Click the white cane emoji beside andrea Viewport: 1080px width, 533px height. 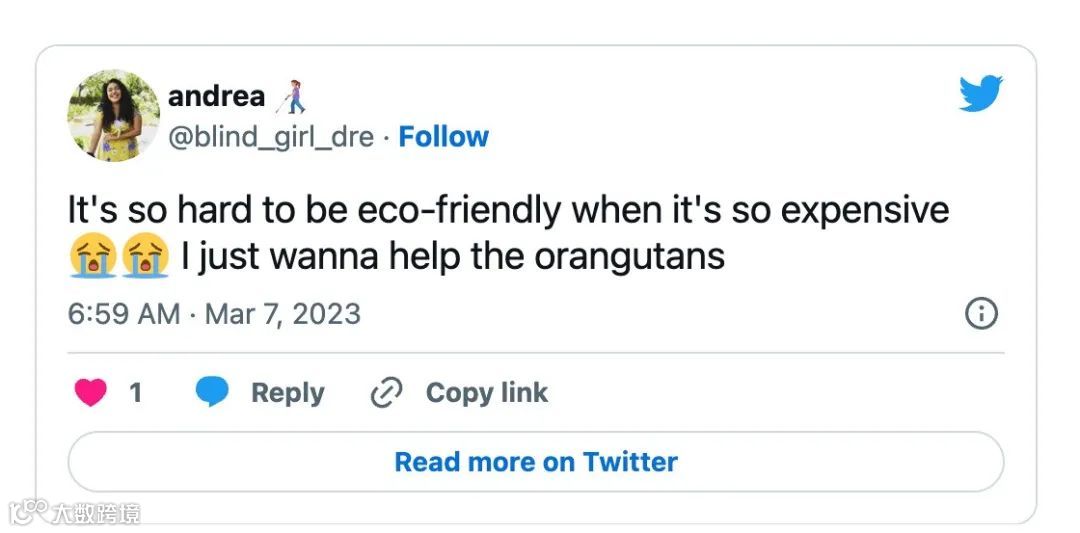pyautogui.click(x=292, y=97)
